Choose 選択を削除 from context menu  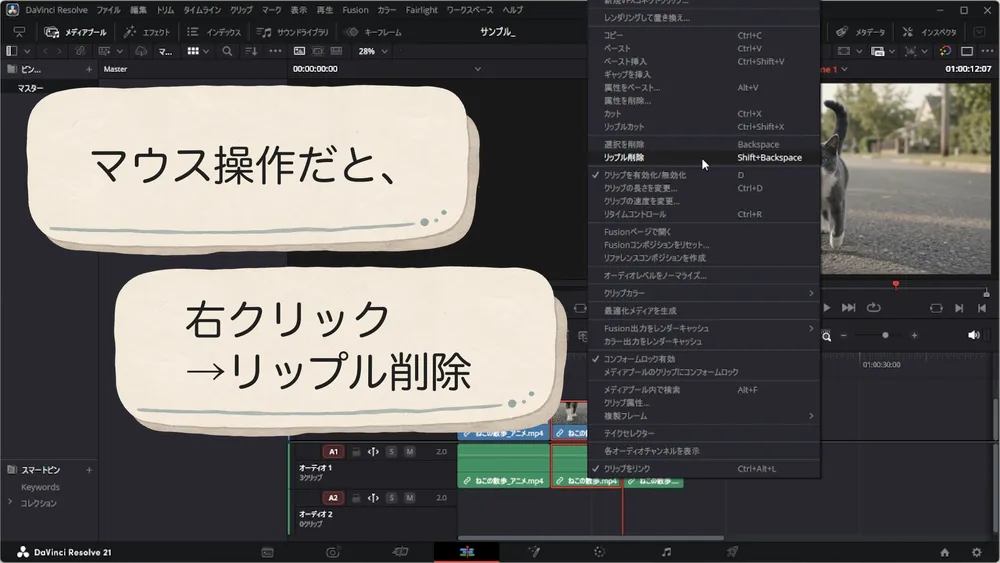pyautogui.click(x=703, y=144)
